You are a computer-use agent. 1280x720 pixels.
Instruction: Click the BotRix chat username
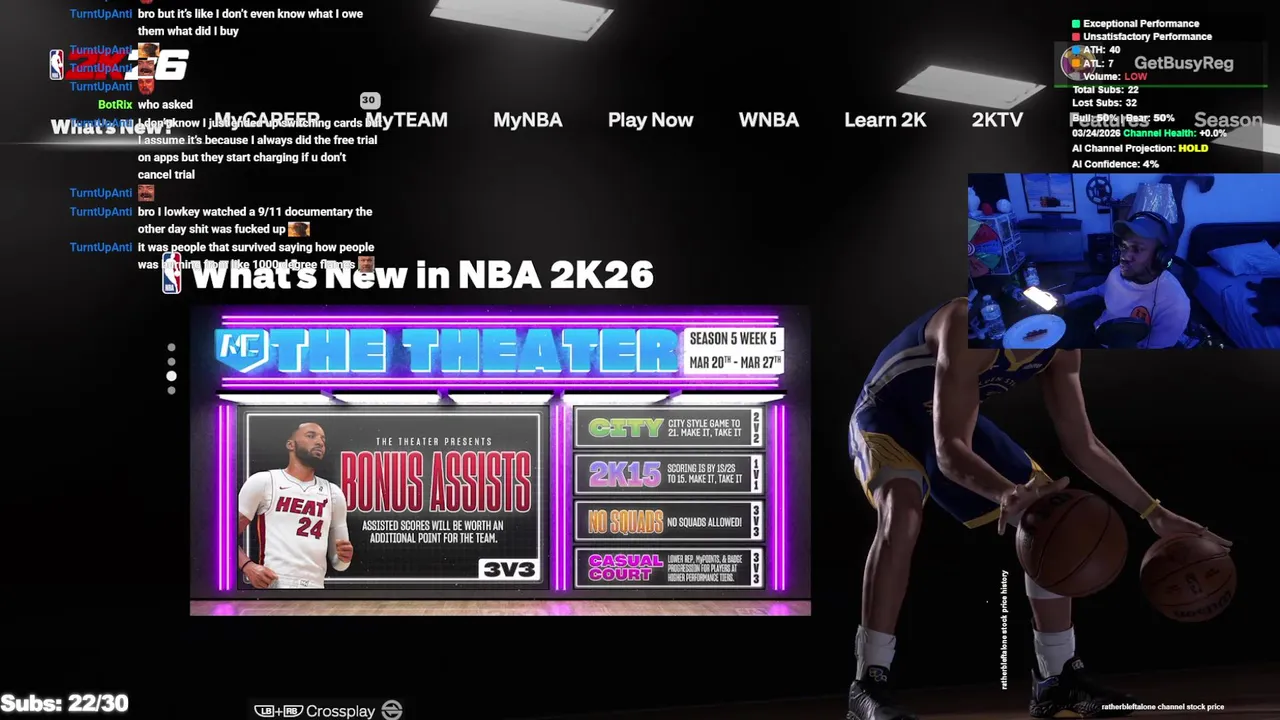(115, 105)
